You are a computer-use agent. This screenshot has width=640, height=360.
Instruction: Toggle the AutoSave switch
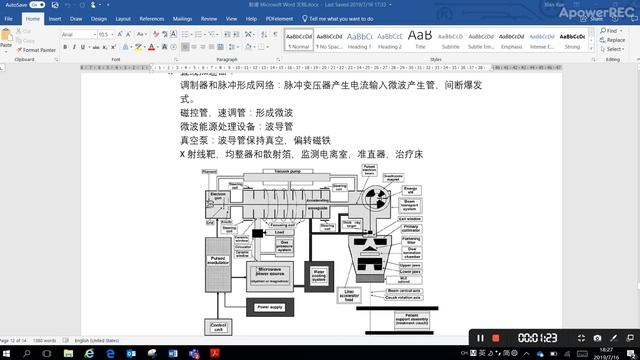pyautogui.click(x=37, y=5)
